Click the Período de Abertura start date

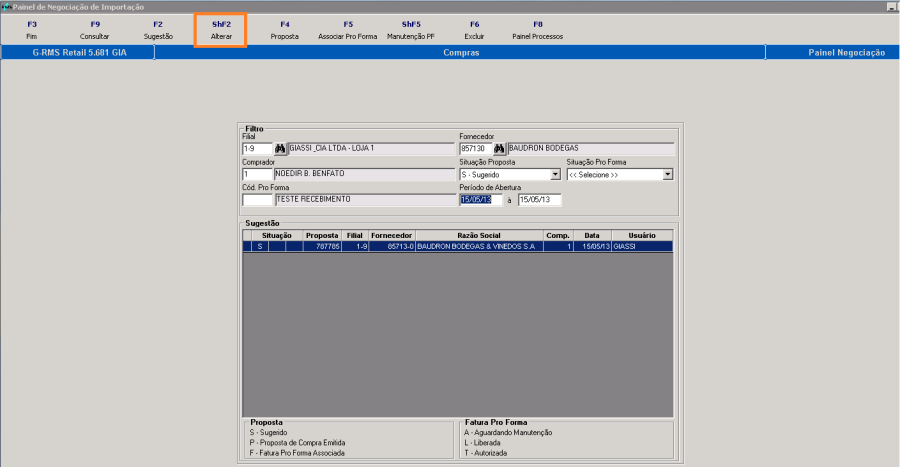pos(481,200)
